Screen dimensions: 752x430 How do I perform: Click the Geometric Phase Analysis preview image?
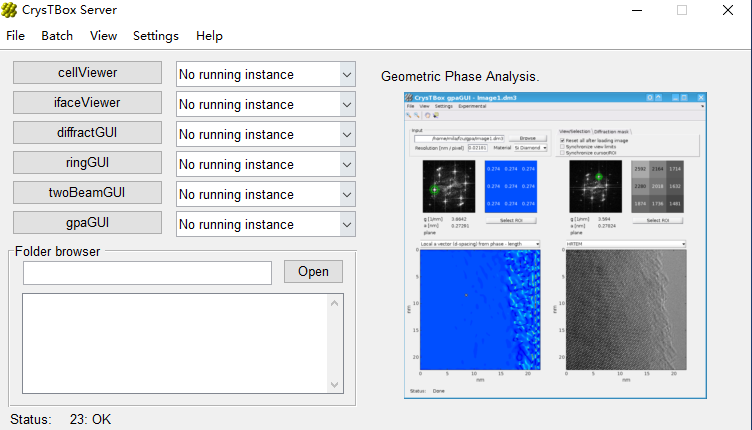click(x=555, y=245)
